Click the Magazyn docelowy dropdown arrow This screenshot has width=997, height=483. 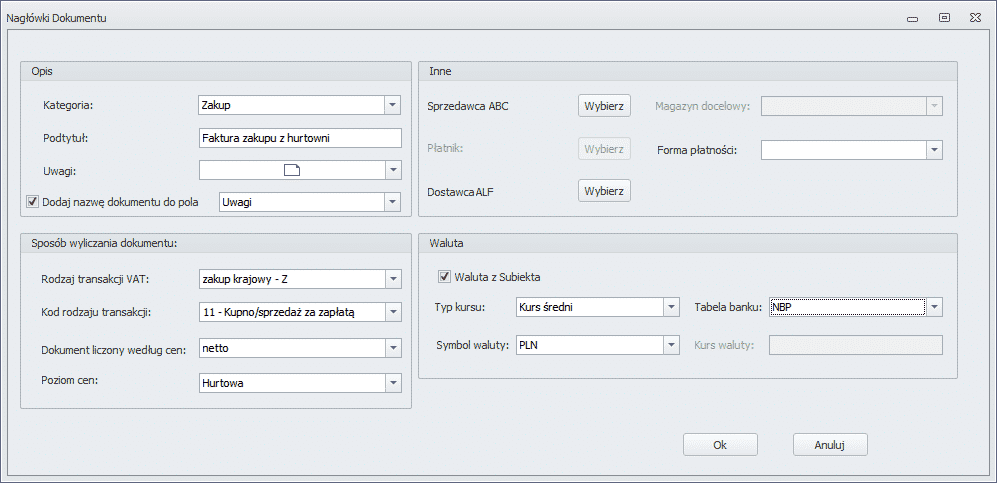(934, 105)
